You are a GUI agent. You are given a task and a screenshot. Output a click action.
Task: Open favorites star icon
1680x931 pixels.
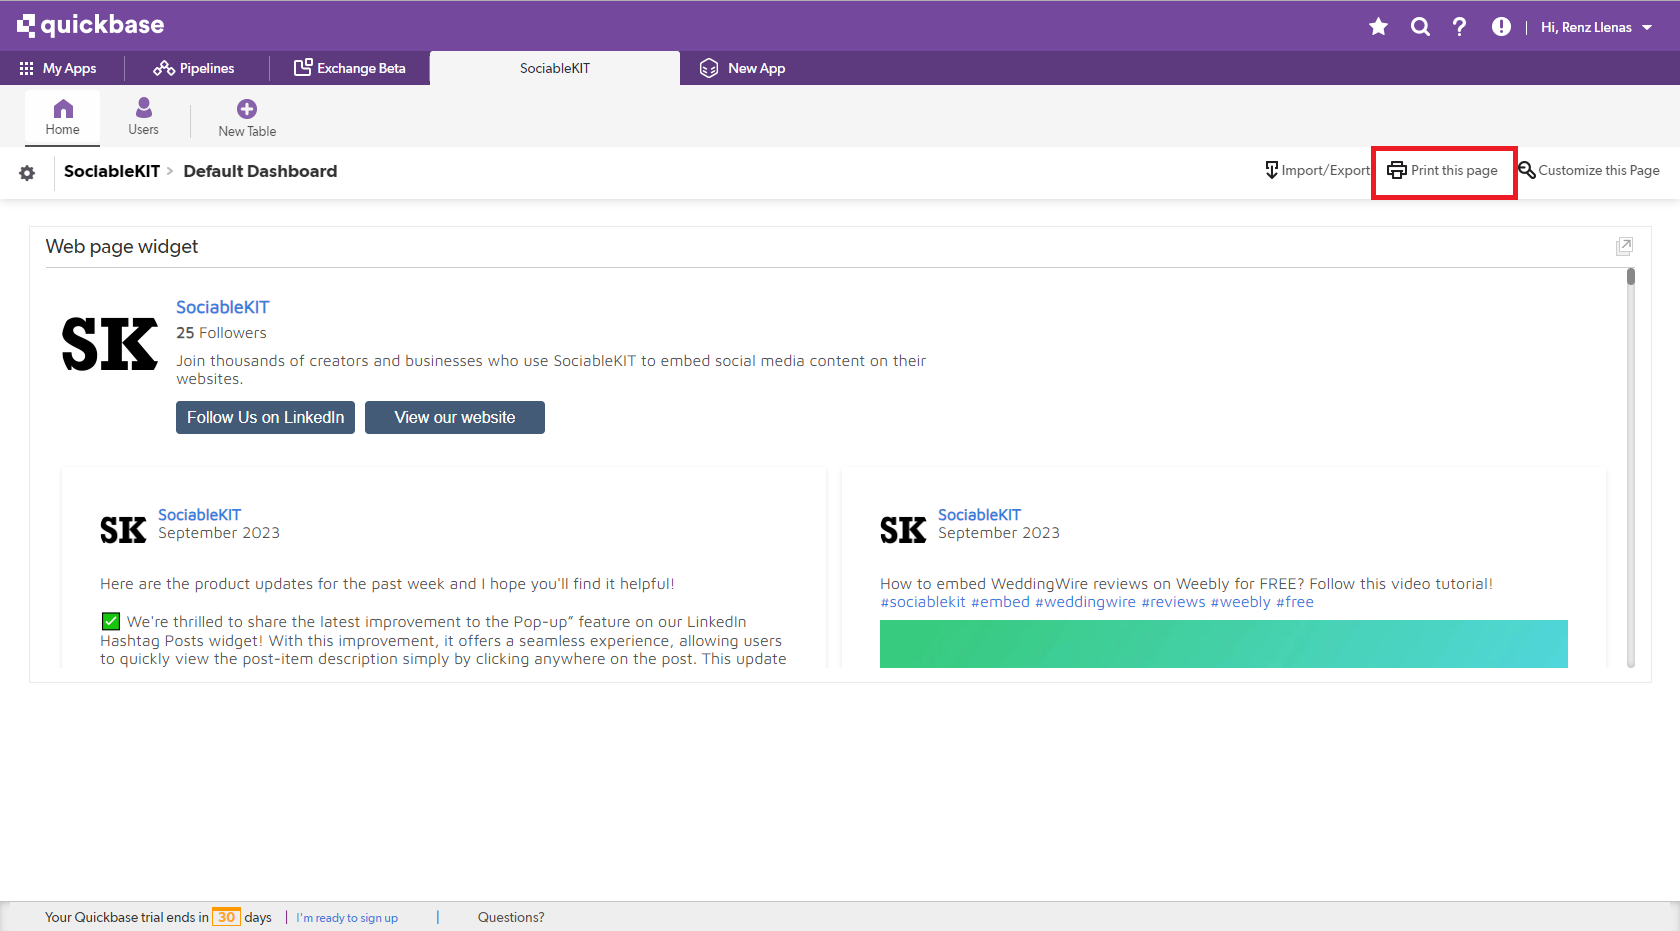pyautogui.click(x=1378, y=27)
